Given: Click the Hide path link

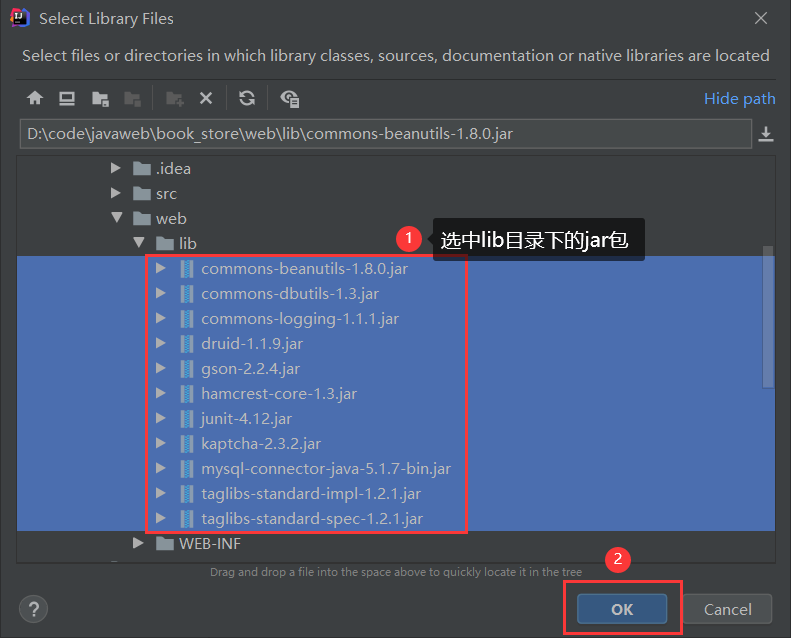Looking at the screenshot, I should click(740, 99).
